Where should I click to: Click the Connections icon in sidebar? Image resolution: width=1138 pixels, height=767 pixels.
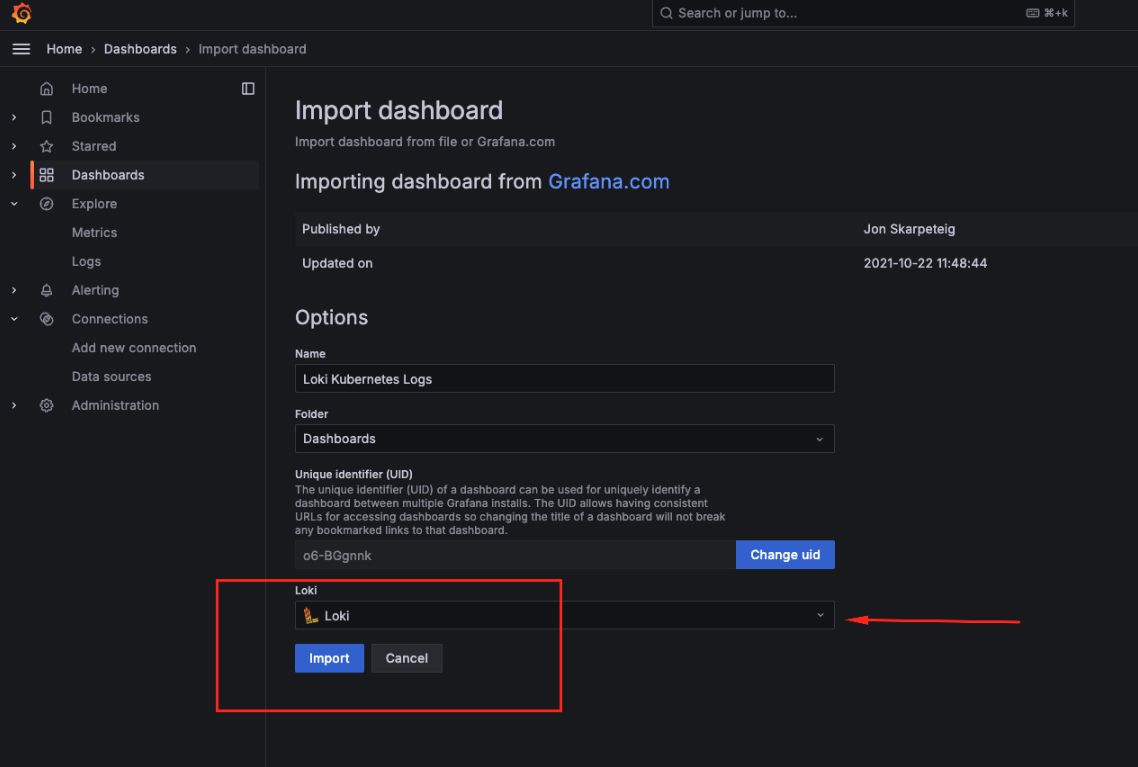pyautogui.click(x=46, y=319)
